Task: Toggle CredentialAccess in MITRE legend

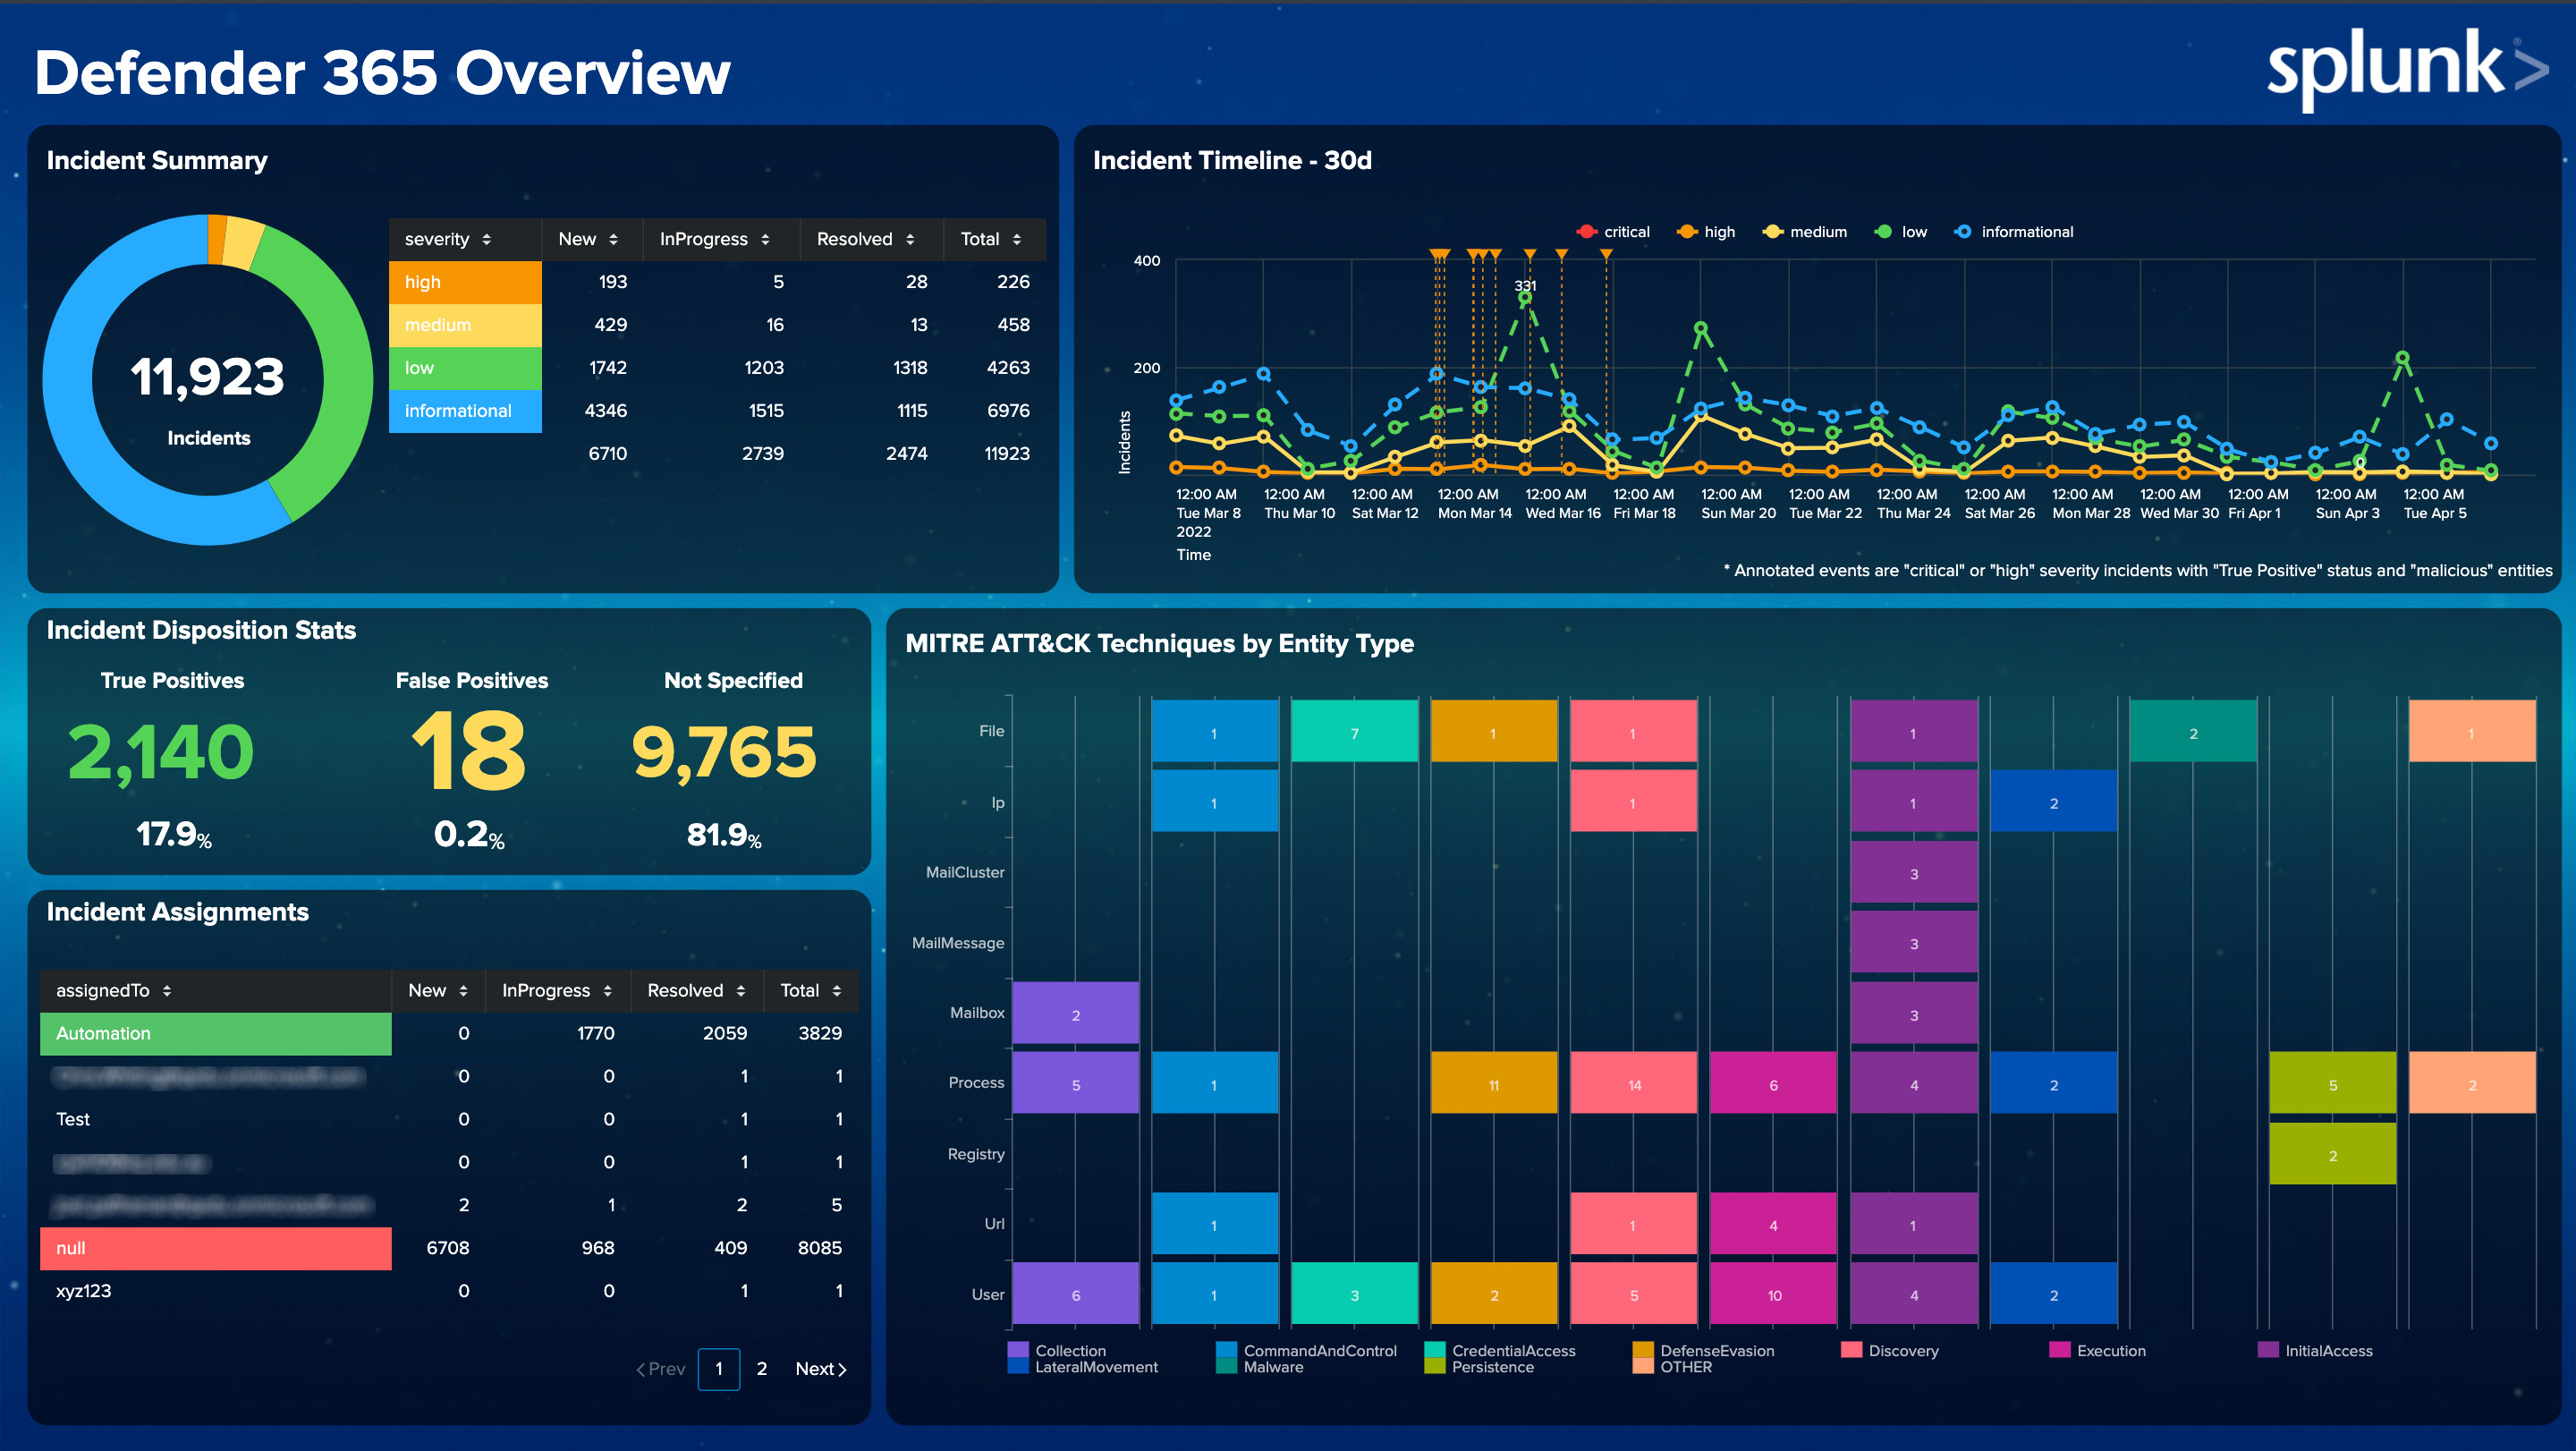Action: point(1500,1350)
